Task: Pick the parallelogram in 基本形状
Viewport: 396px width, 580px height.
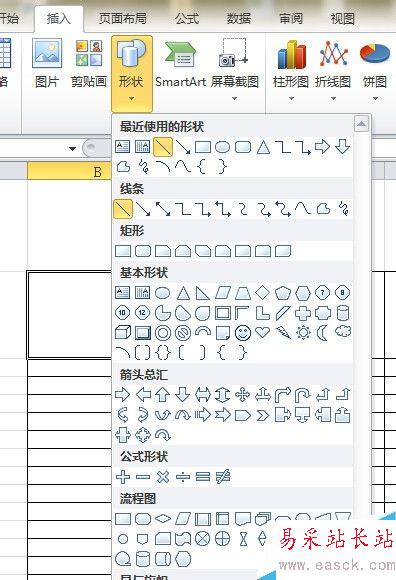Action: [x=223, y=293]
